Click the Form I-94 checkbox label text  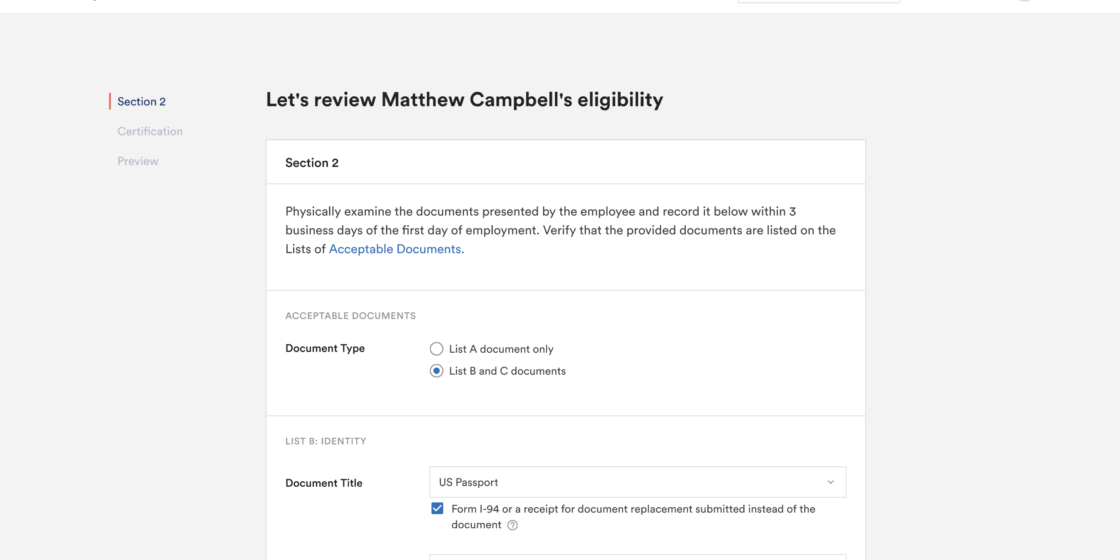pyautogui.click(x=634, y=516)
